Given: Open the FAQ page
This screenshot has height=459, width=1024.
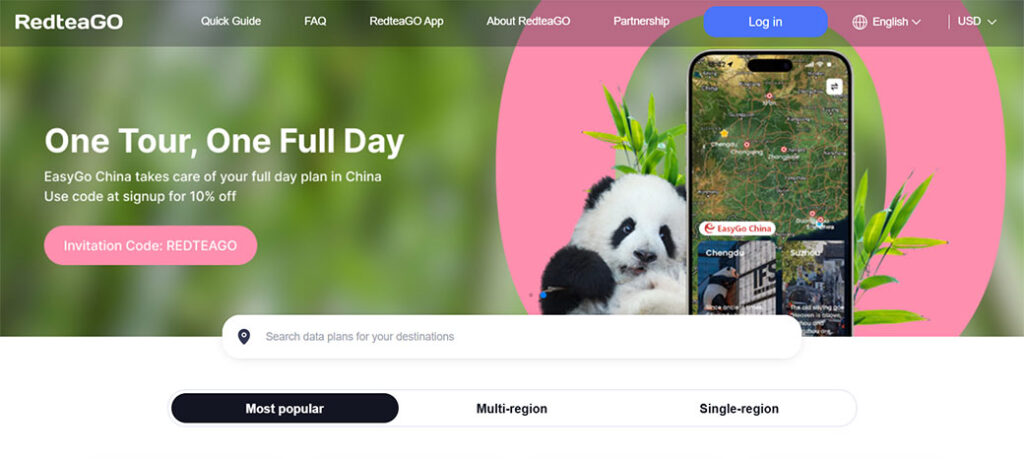Looking at the screenshot, I should (315, 22).
